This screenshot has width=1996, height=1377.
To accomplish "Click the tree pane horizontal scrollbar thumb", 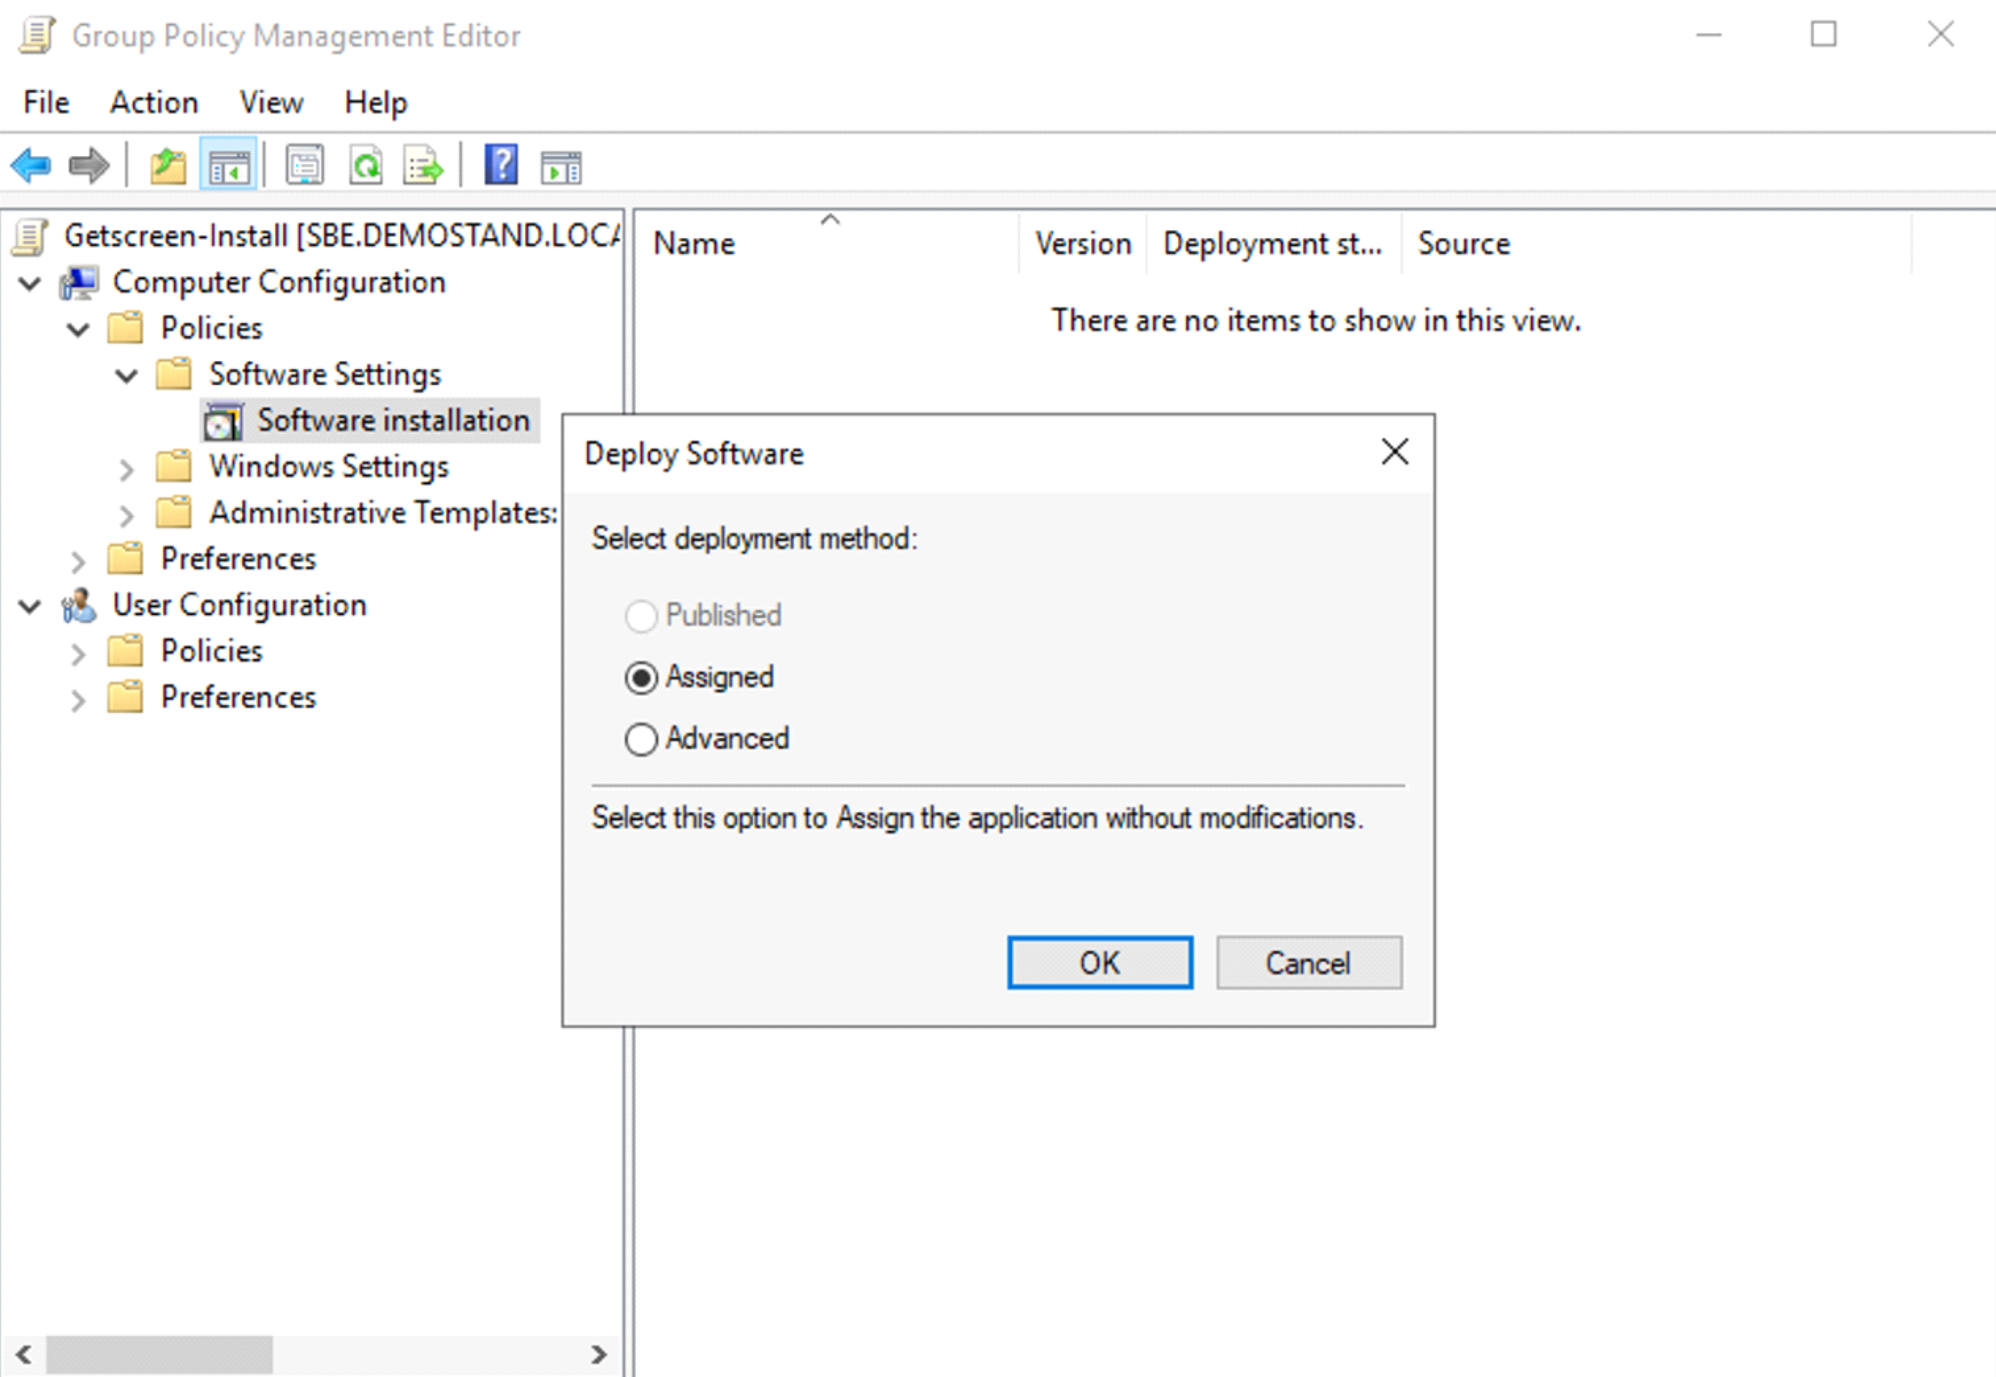I will [160, 1355].
